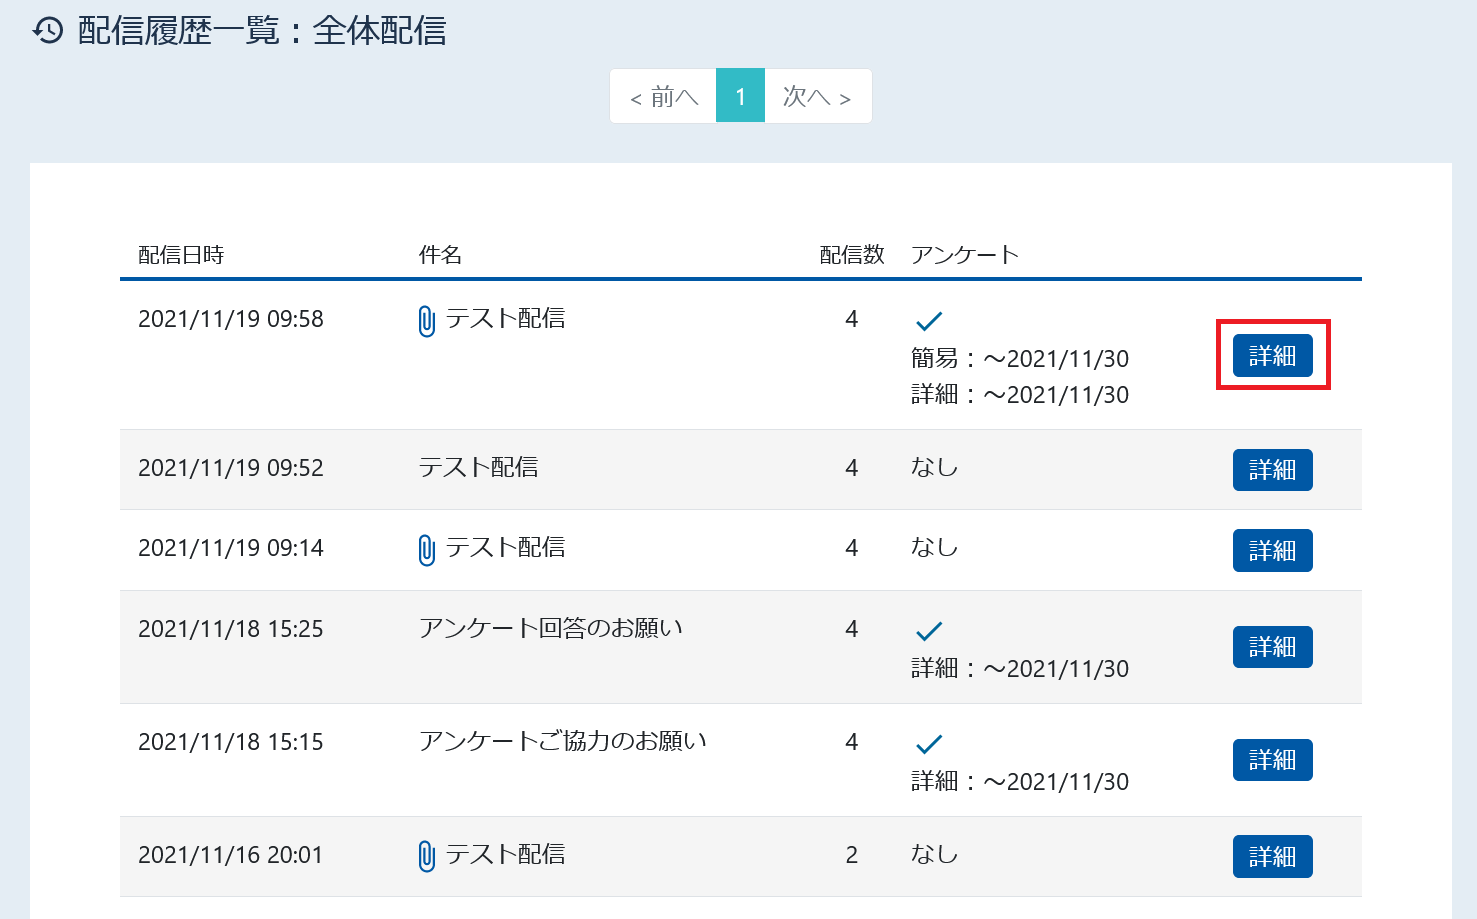
Task: Click the history clock icon beside the page title
Action: point(48,30)
